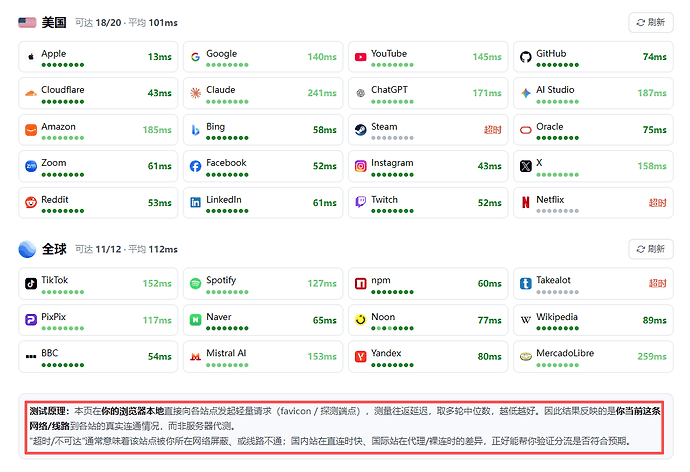Click the Wikipedia W icon

click(525, 320)
